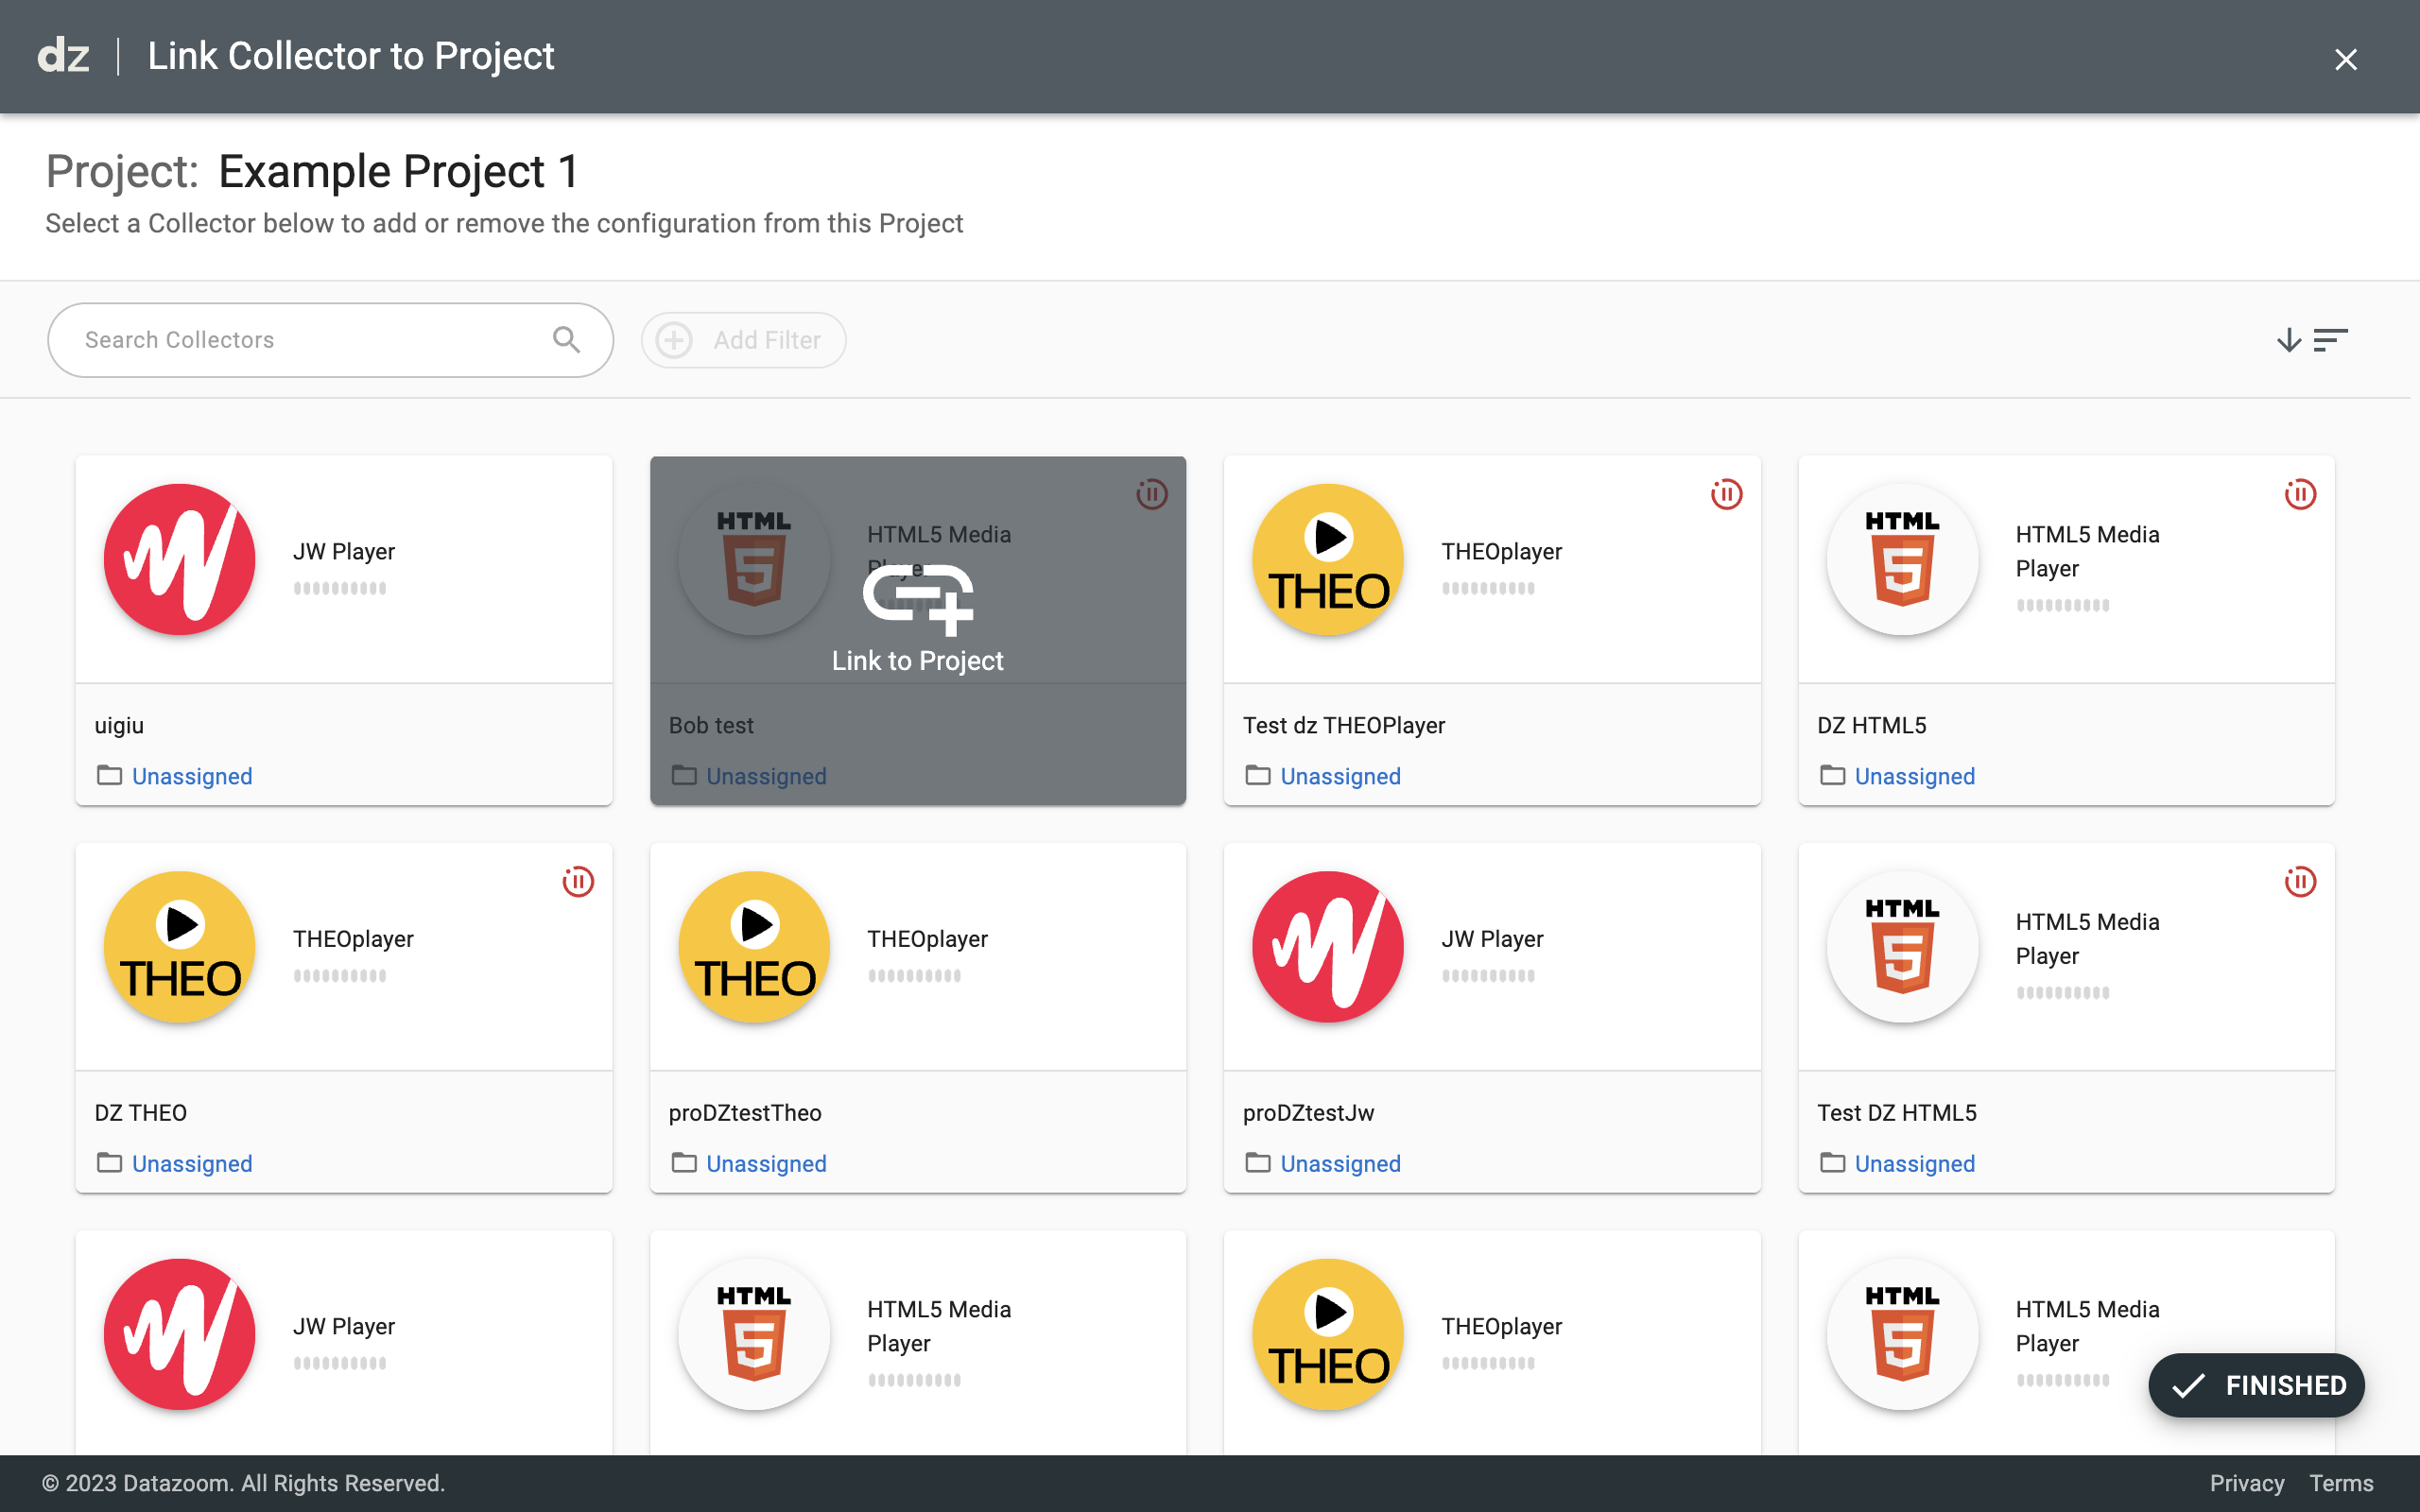Click the HTML5 logo on Test DZ HTML5 card
2420x1512 pixels.
1902,947
